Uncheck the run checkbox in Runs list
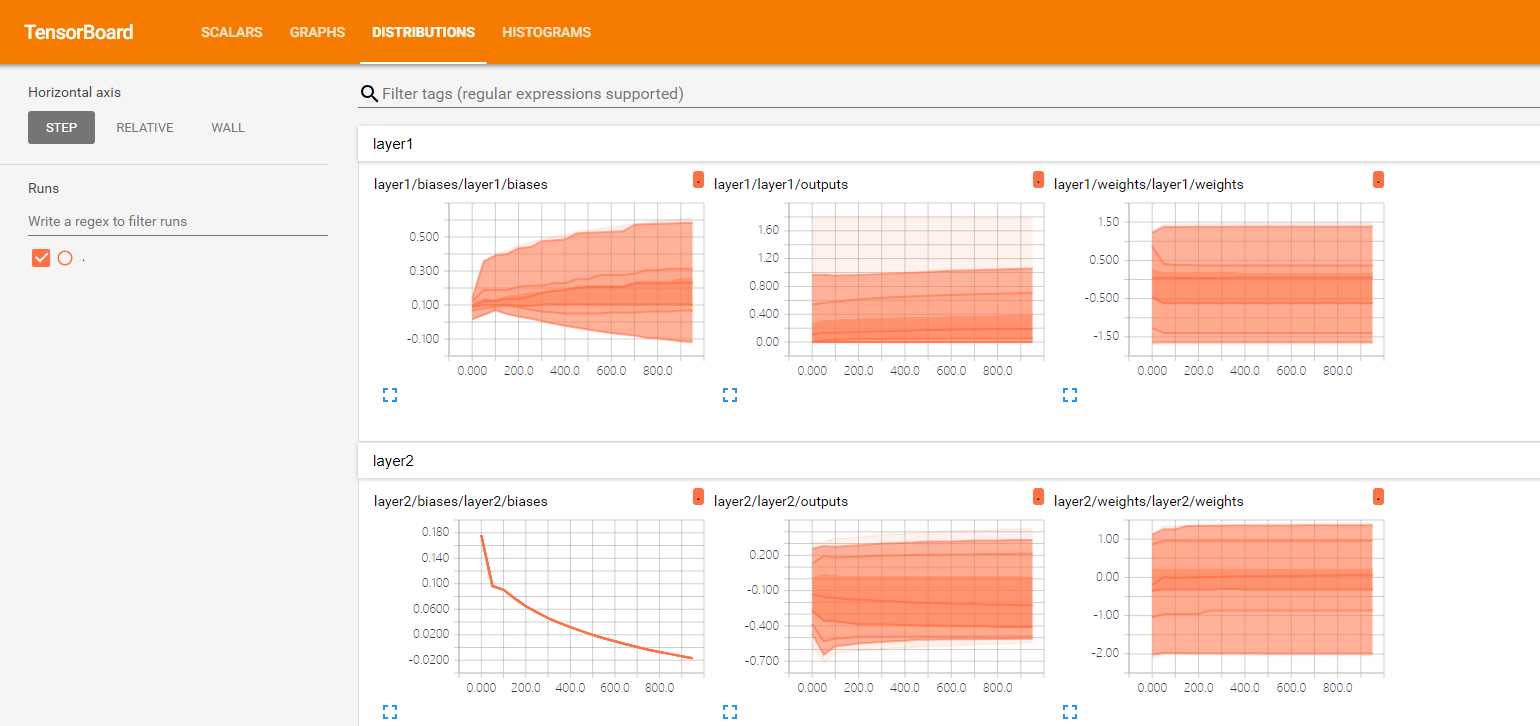1540x726 pixels. (x=41, y=258)
